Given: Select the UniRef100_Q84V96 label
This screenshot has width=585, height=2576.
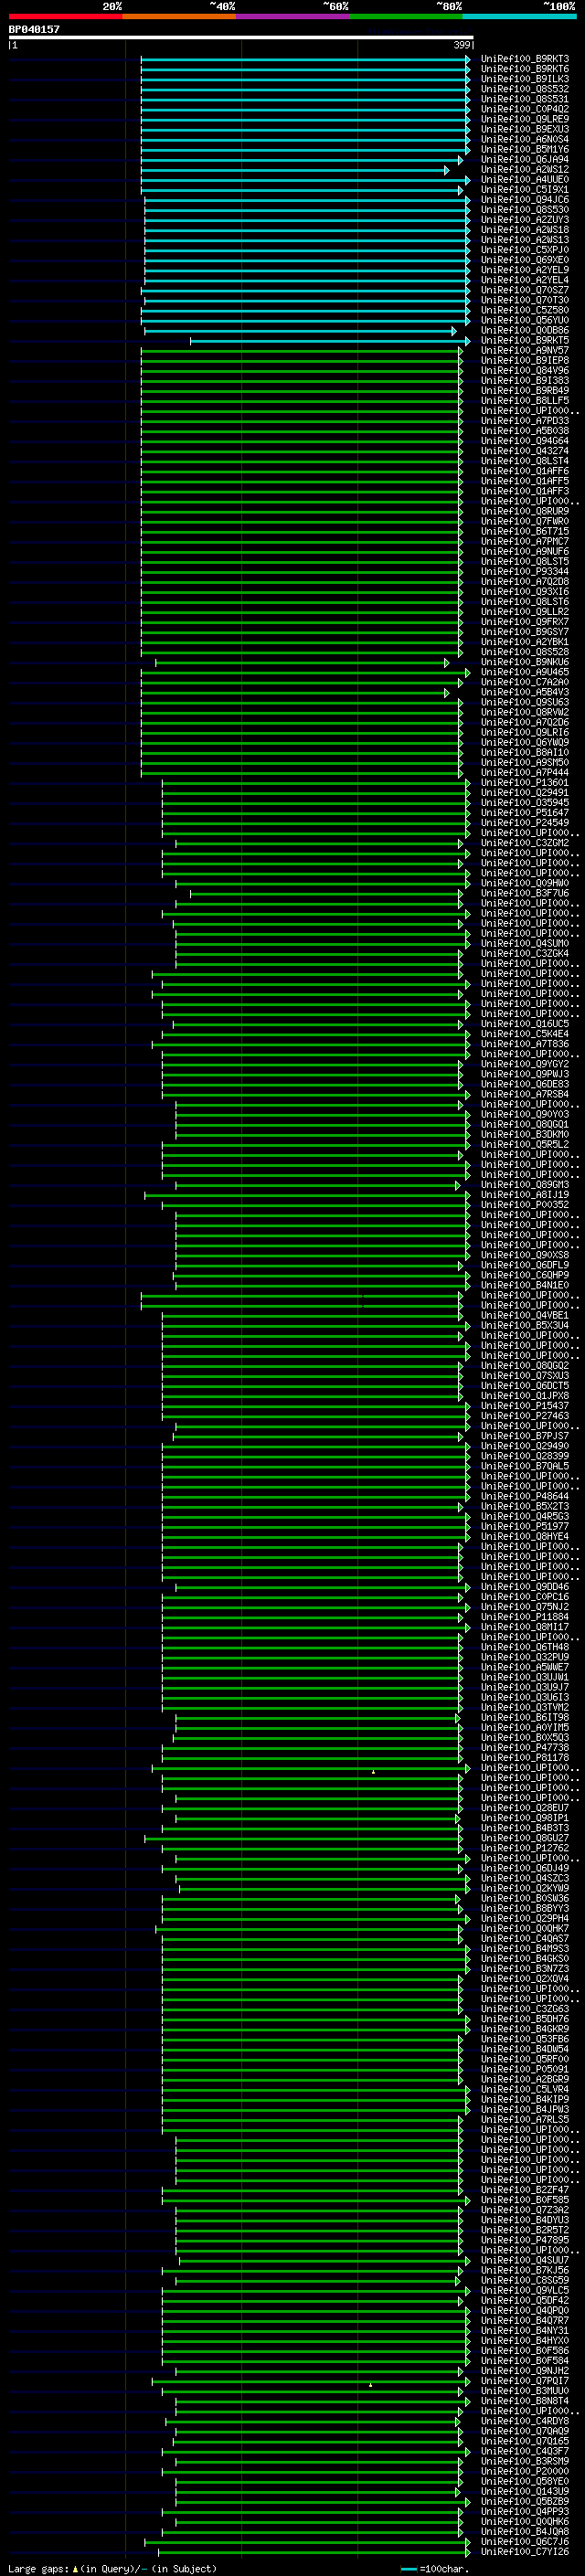Looking at the screenshot, I should (x=525, y=371).
